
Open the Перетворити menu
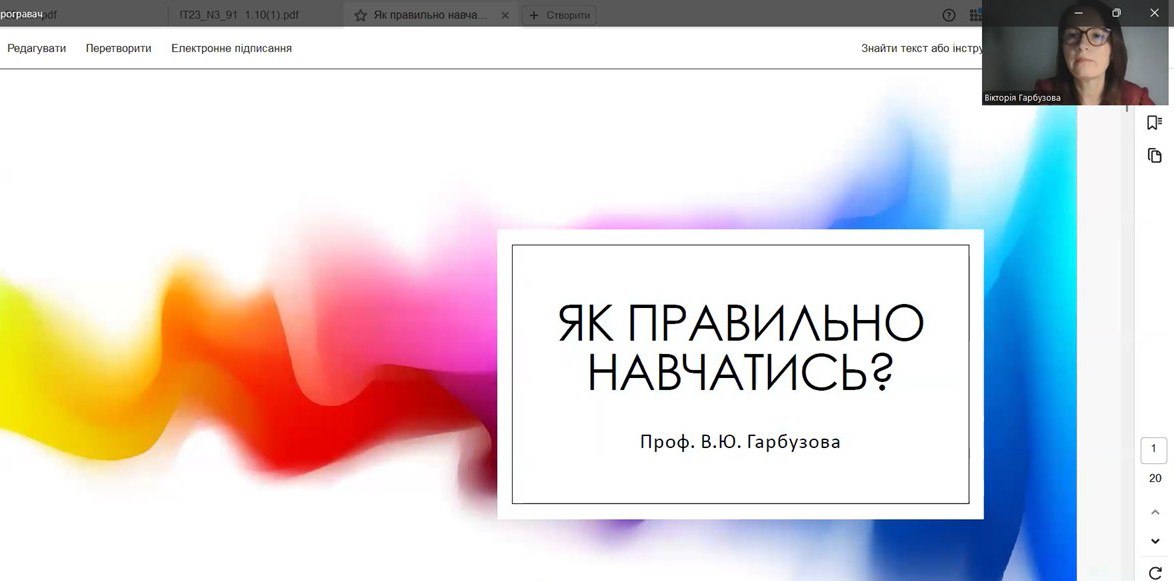(119, 48)
